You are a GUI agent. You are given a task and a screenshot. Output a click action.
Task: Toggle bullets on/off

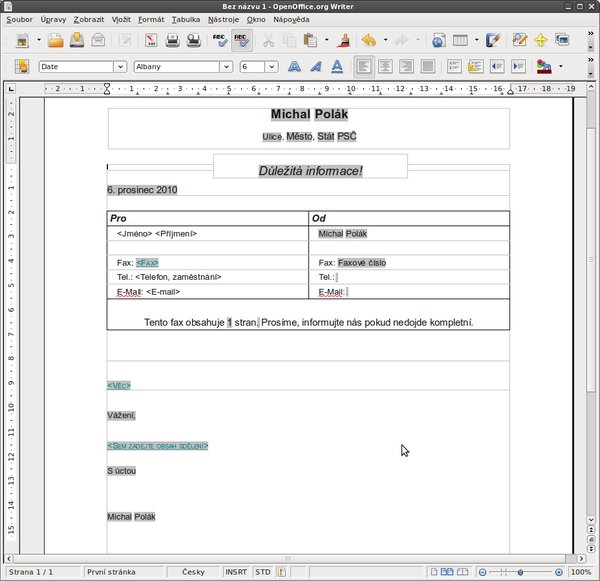pyautogui.click(x=475, y=67)
